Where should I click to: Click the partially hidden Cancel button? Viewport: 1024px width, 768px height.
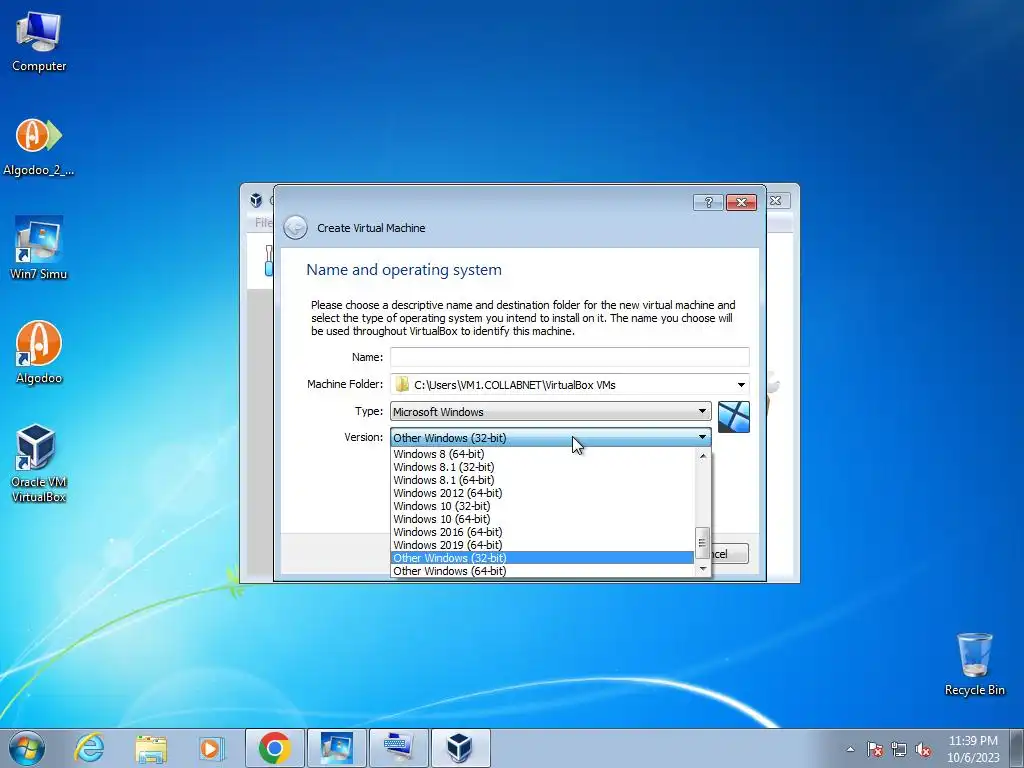coord(729,554)
